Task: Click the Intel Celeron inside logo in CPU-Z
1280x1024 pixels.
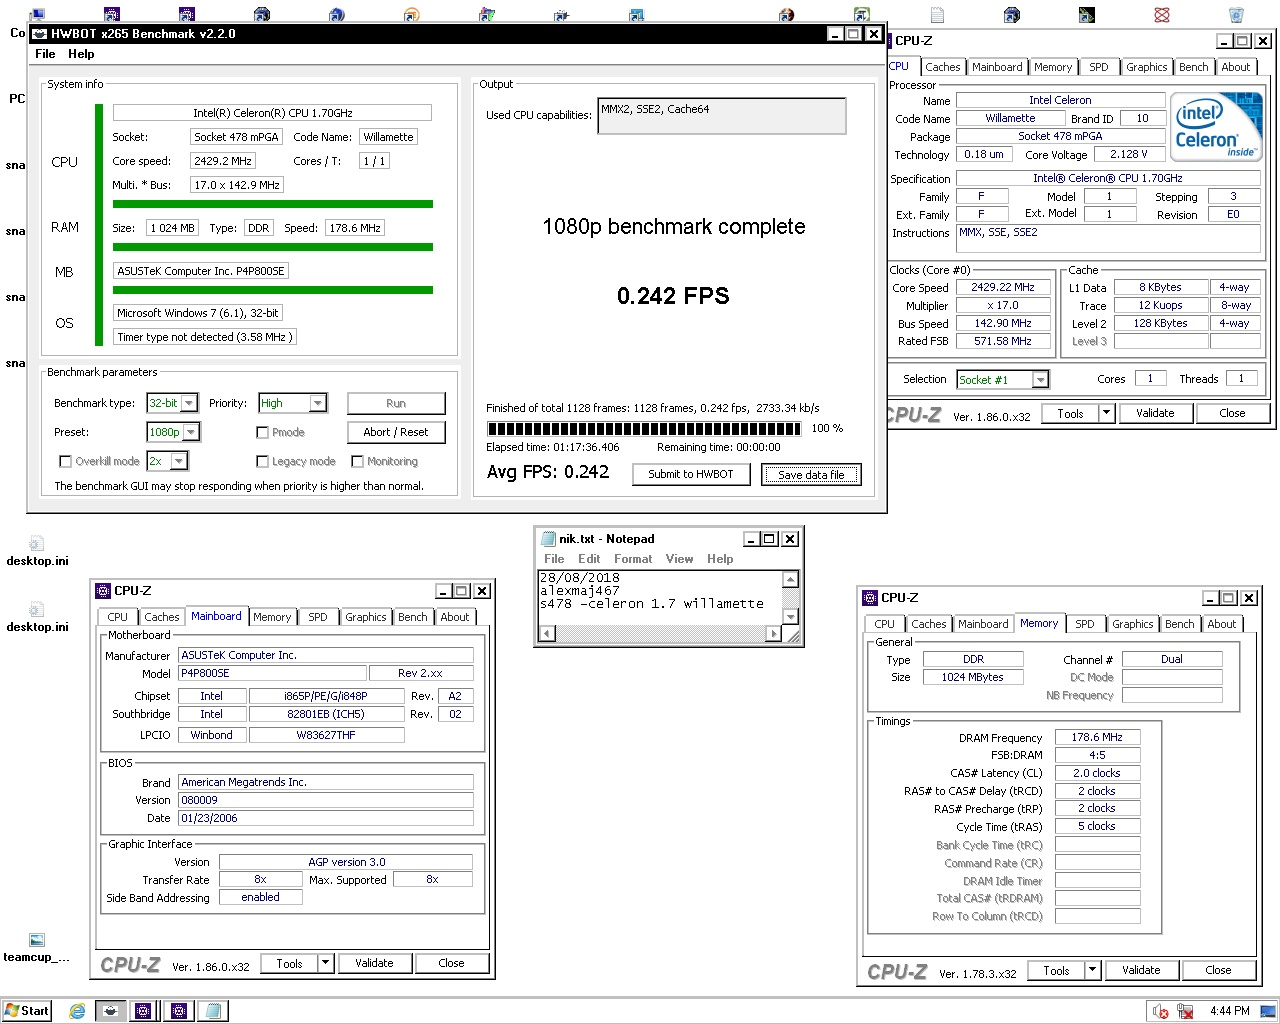Action: pos(1218,126)
